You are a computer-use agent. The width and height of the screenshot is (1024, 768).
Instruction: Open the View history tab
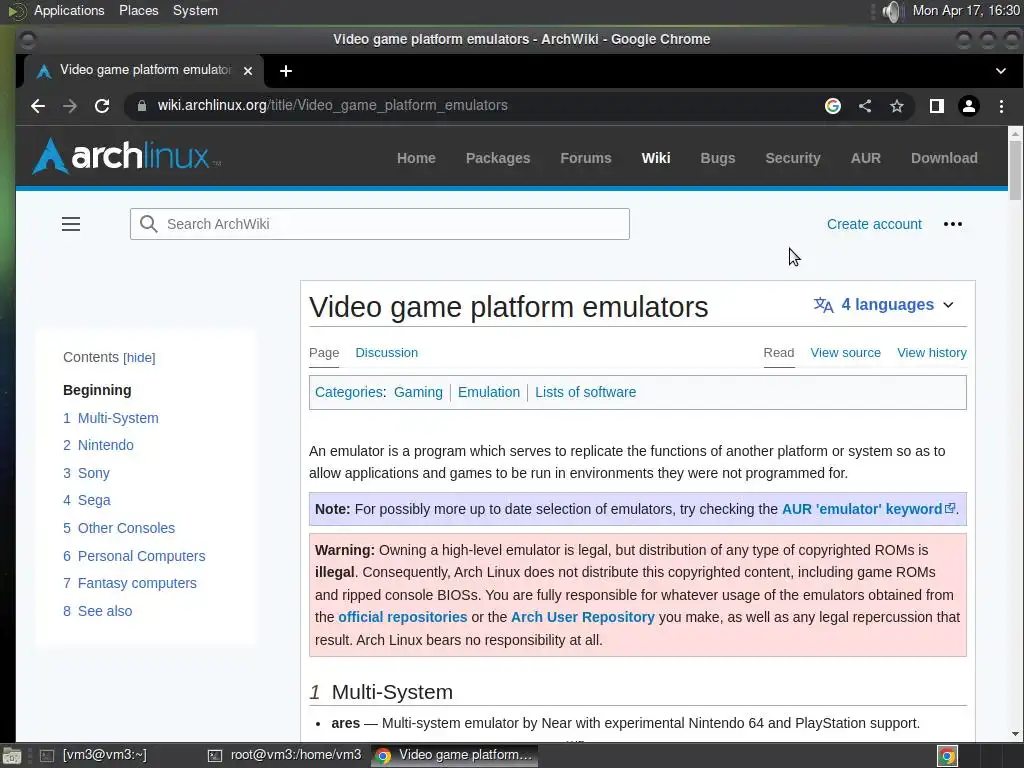pyautogui.click(x=931, y=353)
